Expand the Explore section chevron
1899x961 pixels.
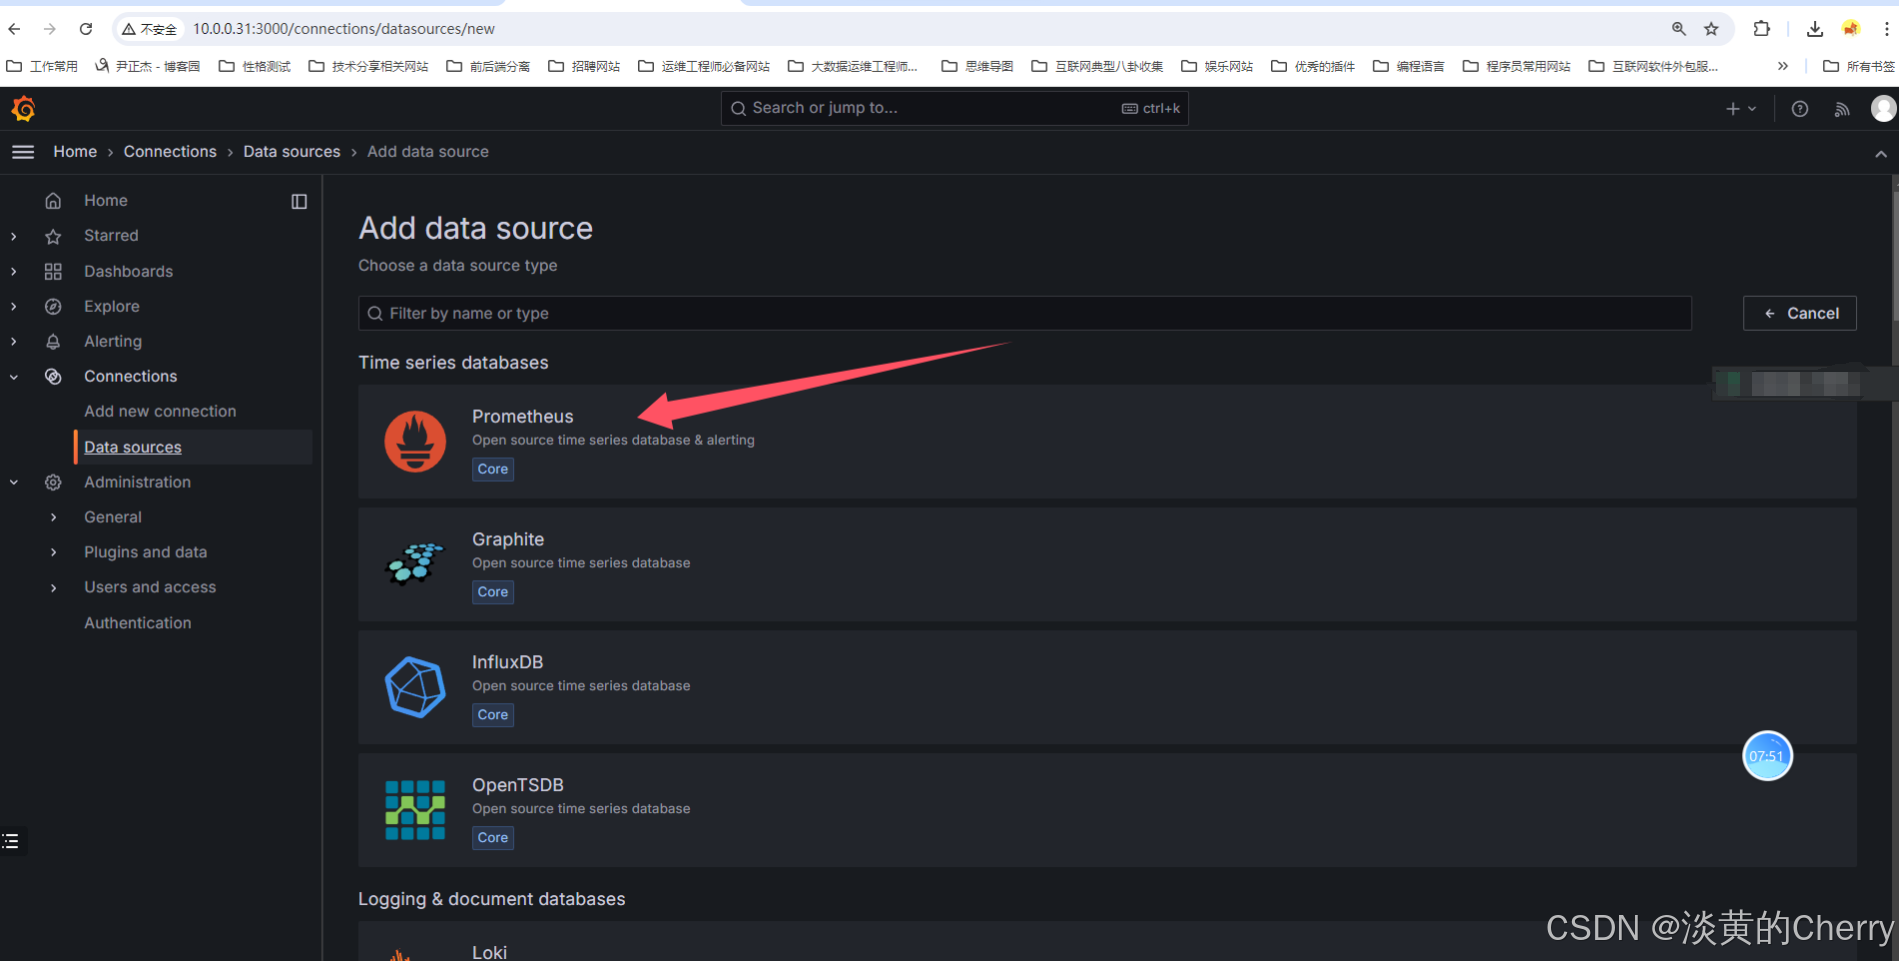click(14, 306)
